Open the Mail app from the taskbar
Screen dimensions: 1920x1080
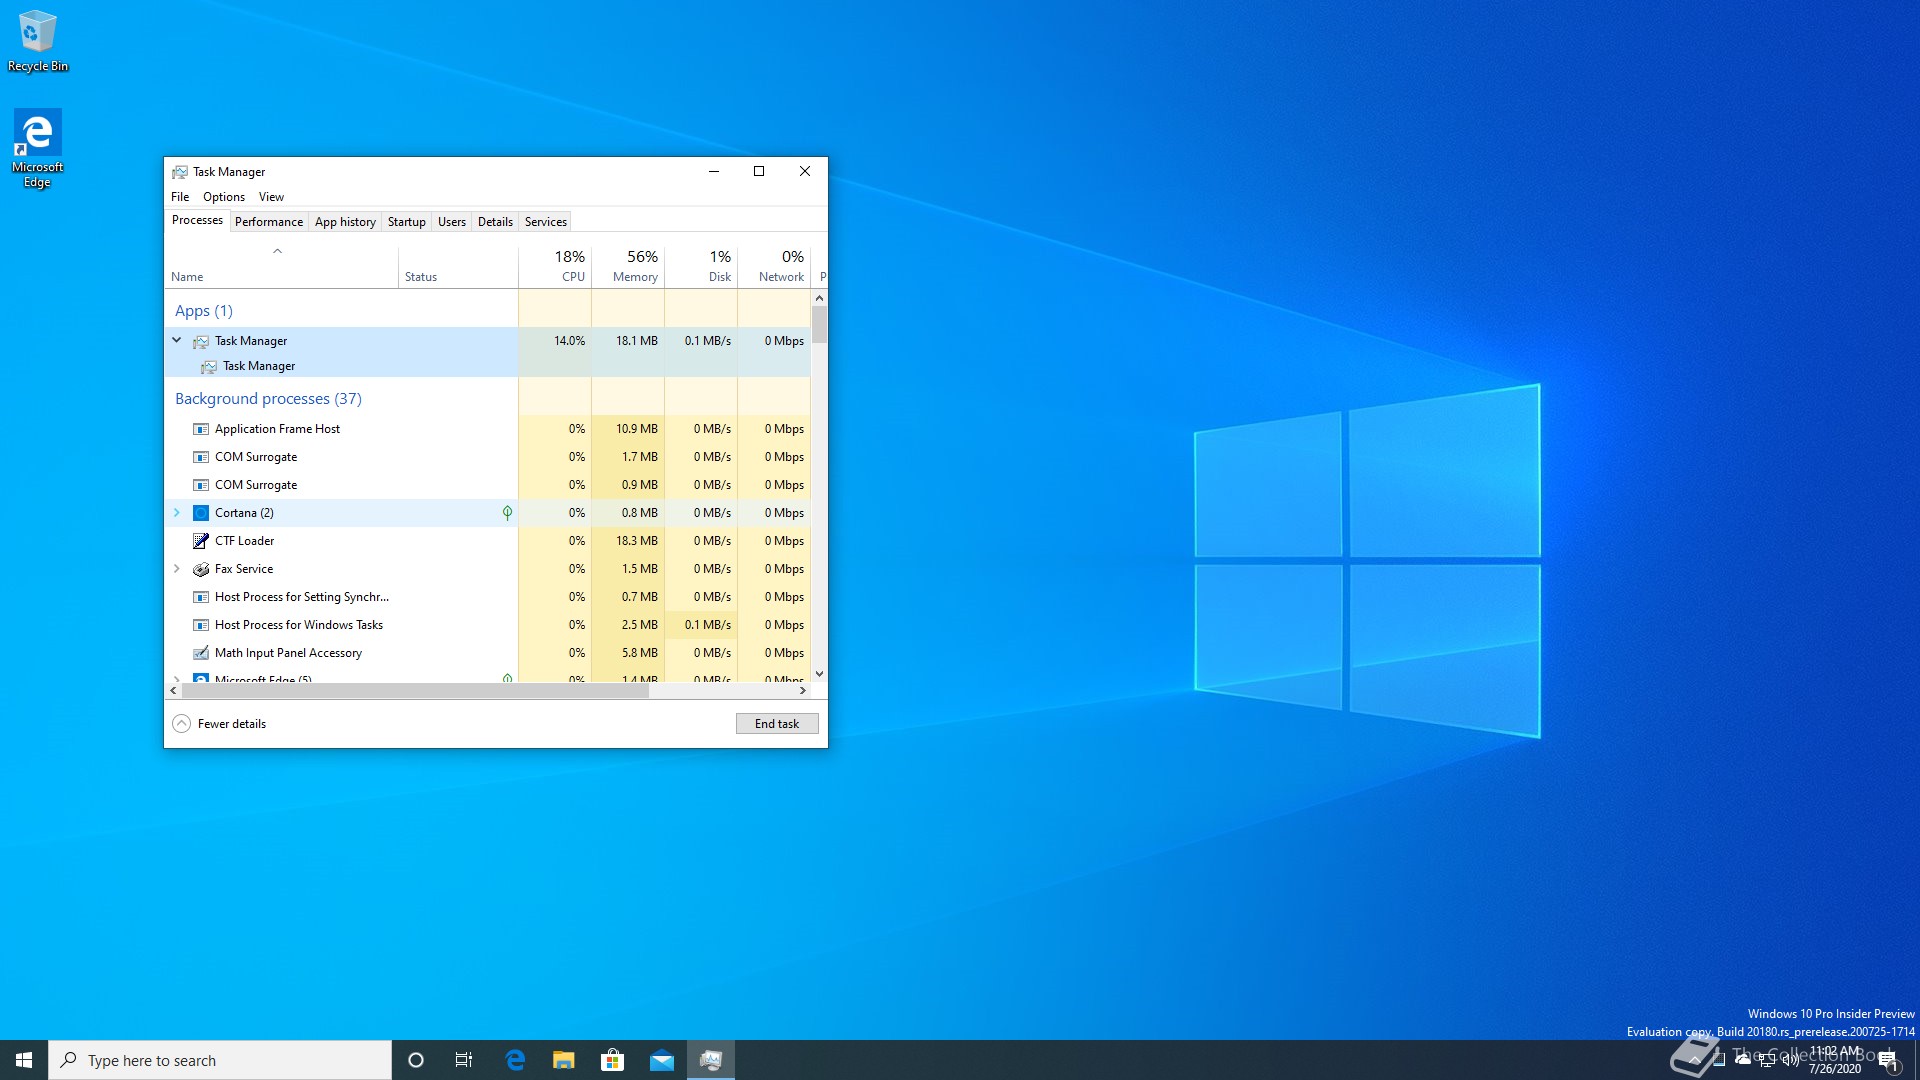662,1060
